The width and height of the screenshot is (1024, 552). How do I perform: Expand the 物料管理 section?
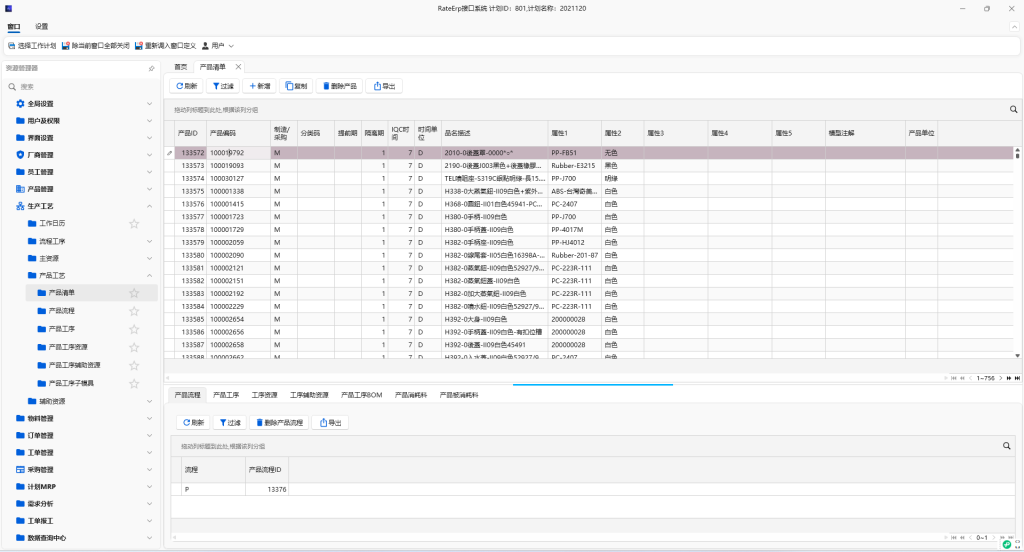coord(150,418)
